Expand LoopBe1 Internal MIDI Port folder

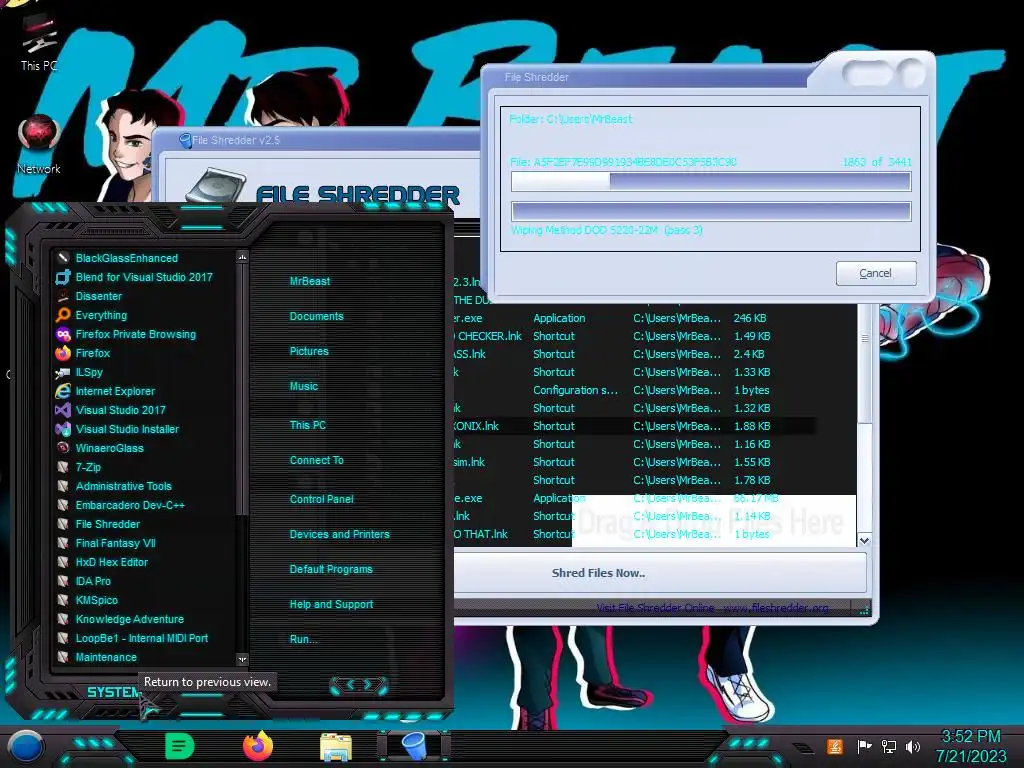coord(141,638)
